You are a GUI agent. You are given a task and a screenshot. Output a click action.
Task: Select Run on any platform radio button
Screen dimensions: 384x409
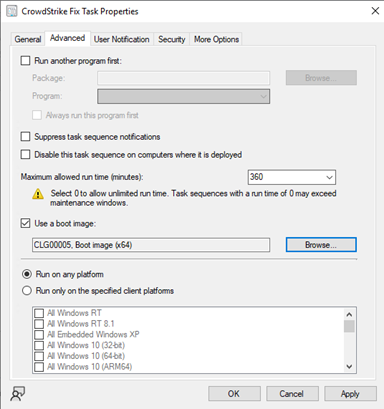(x=27, y=274)
